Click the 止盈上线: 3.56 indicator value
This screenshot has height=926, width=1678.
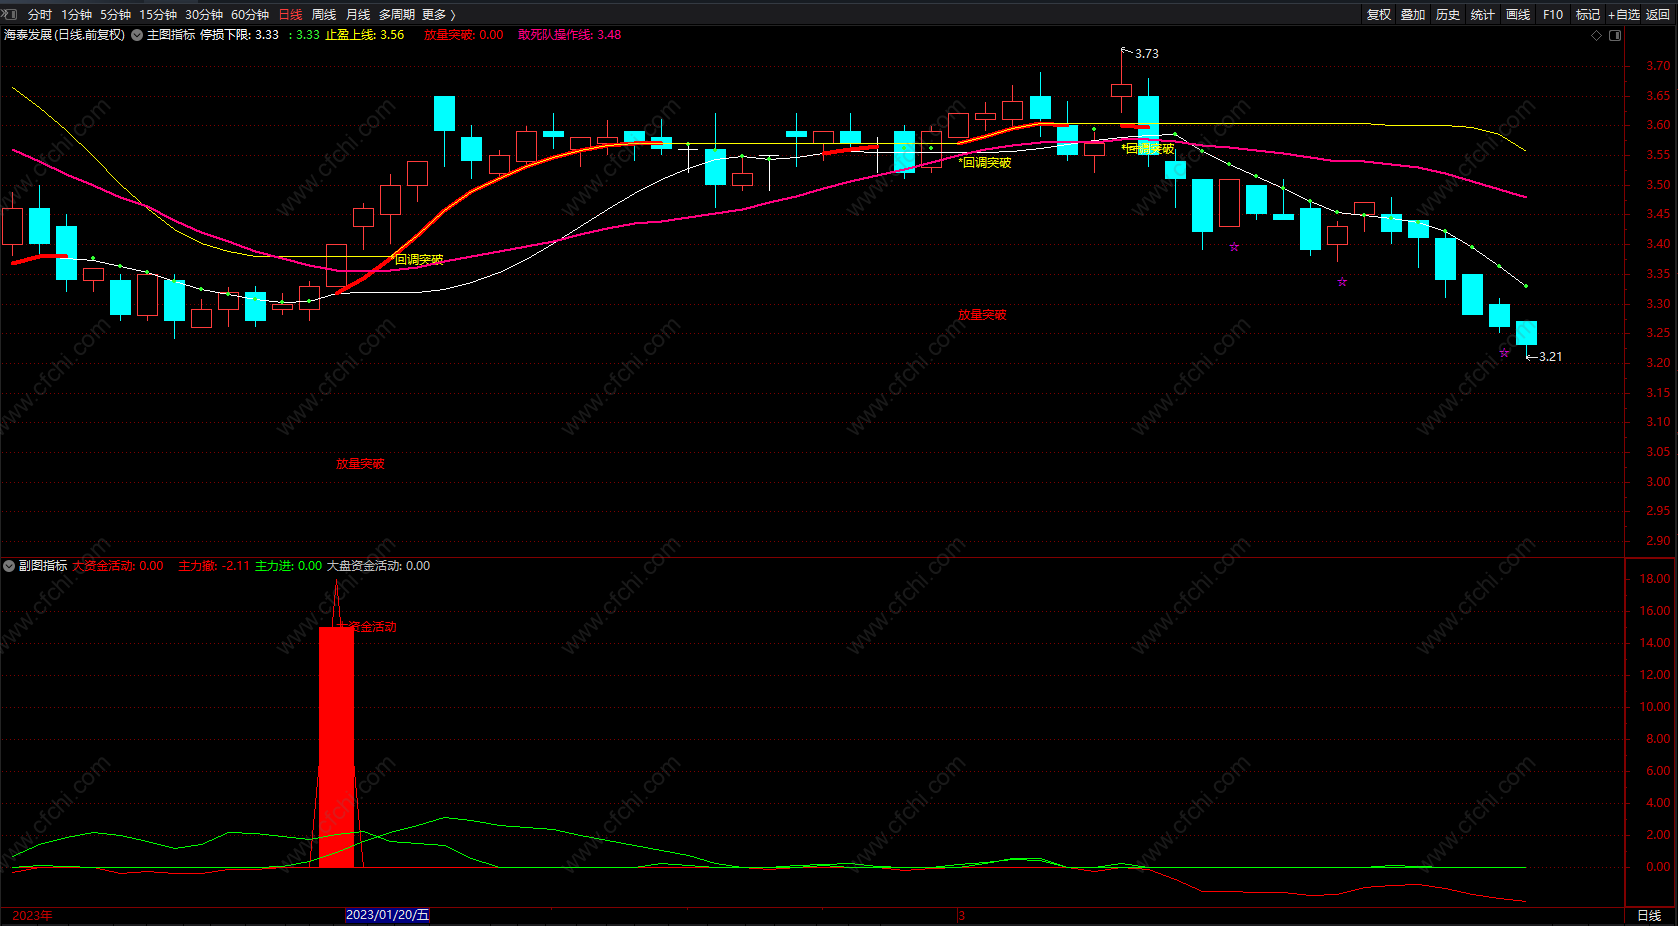(x=365, y=35)
